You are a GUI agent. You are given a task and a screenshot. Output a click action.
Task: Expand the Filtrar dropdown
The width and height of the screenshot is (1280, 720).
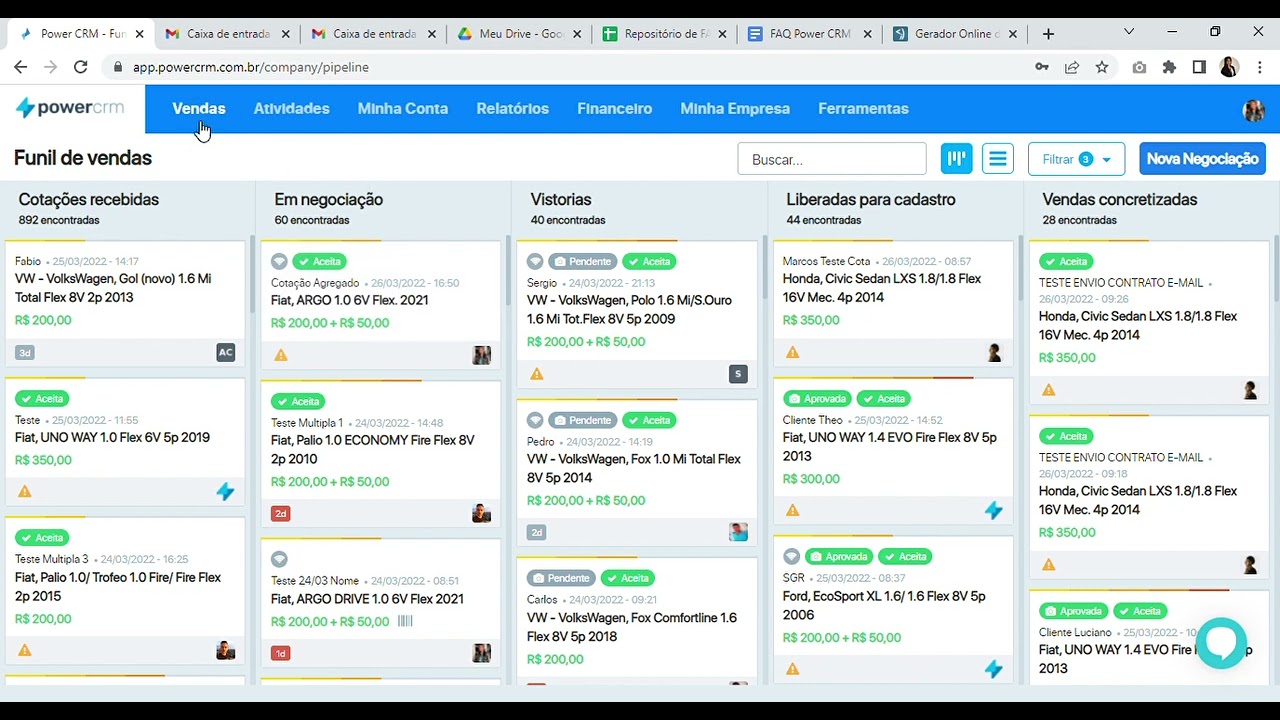click(x=1076, y=159)
